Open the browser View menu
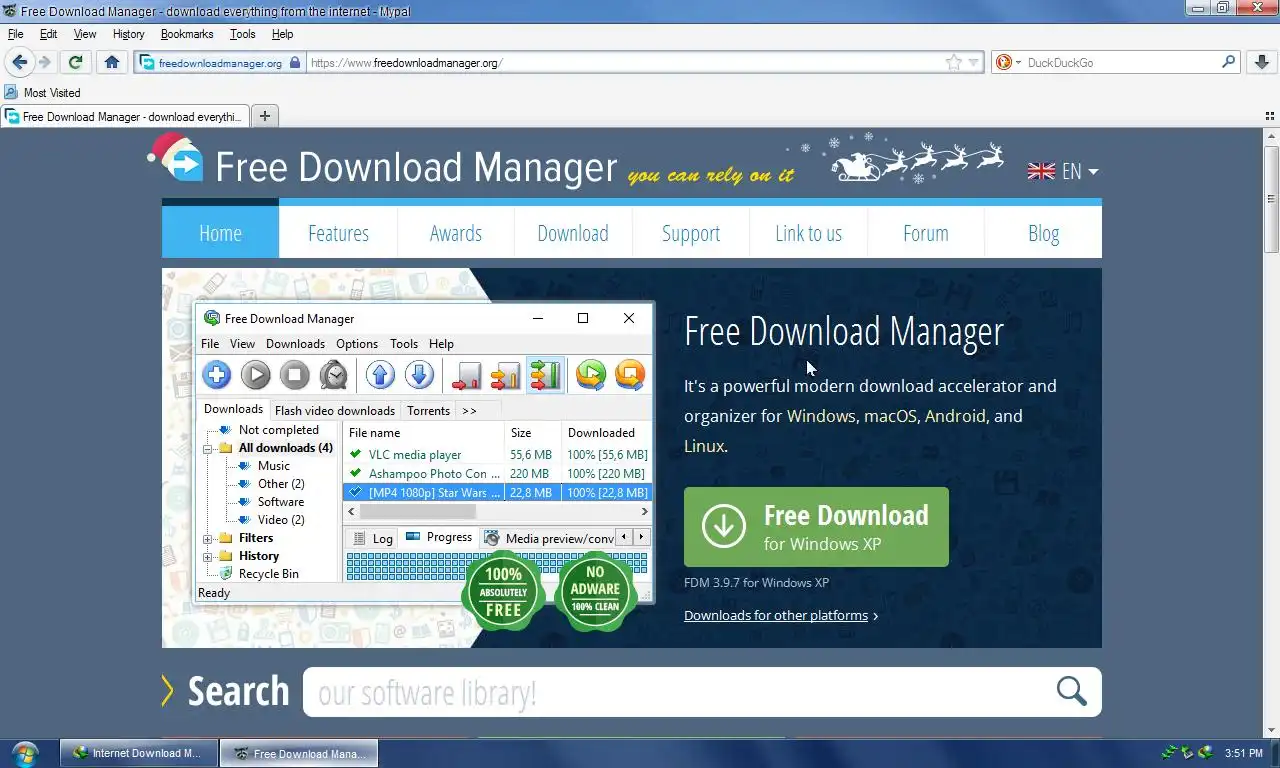1280x768 pixels. (85, 34)
